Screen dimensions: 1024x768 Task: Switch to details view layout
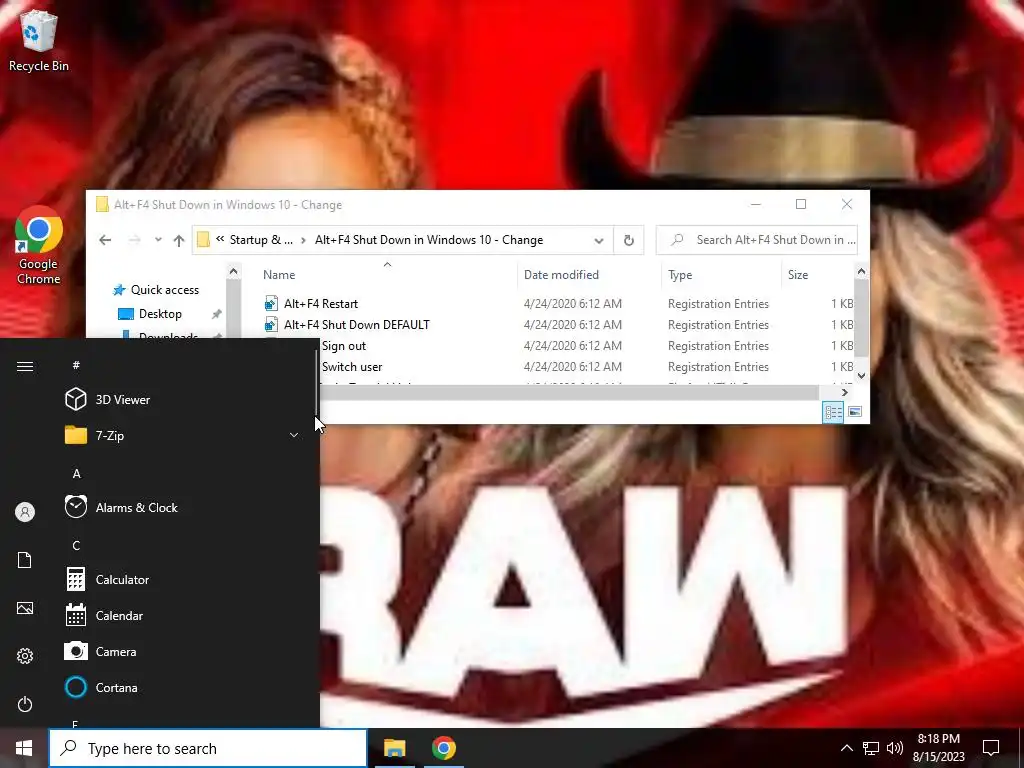pos(833,412)
